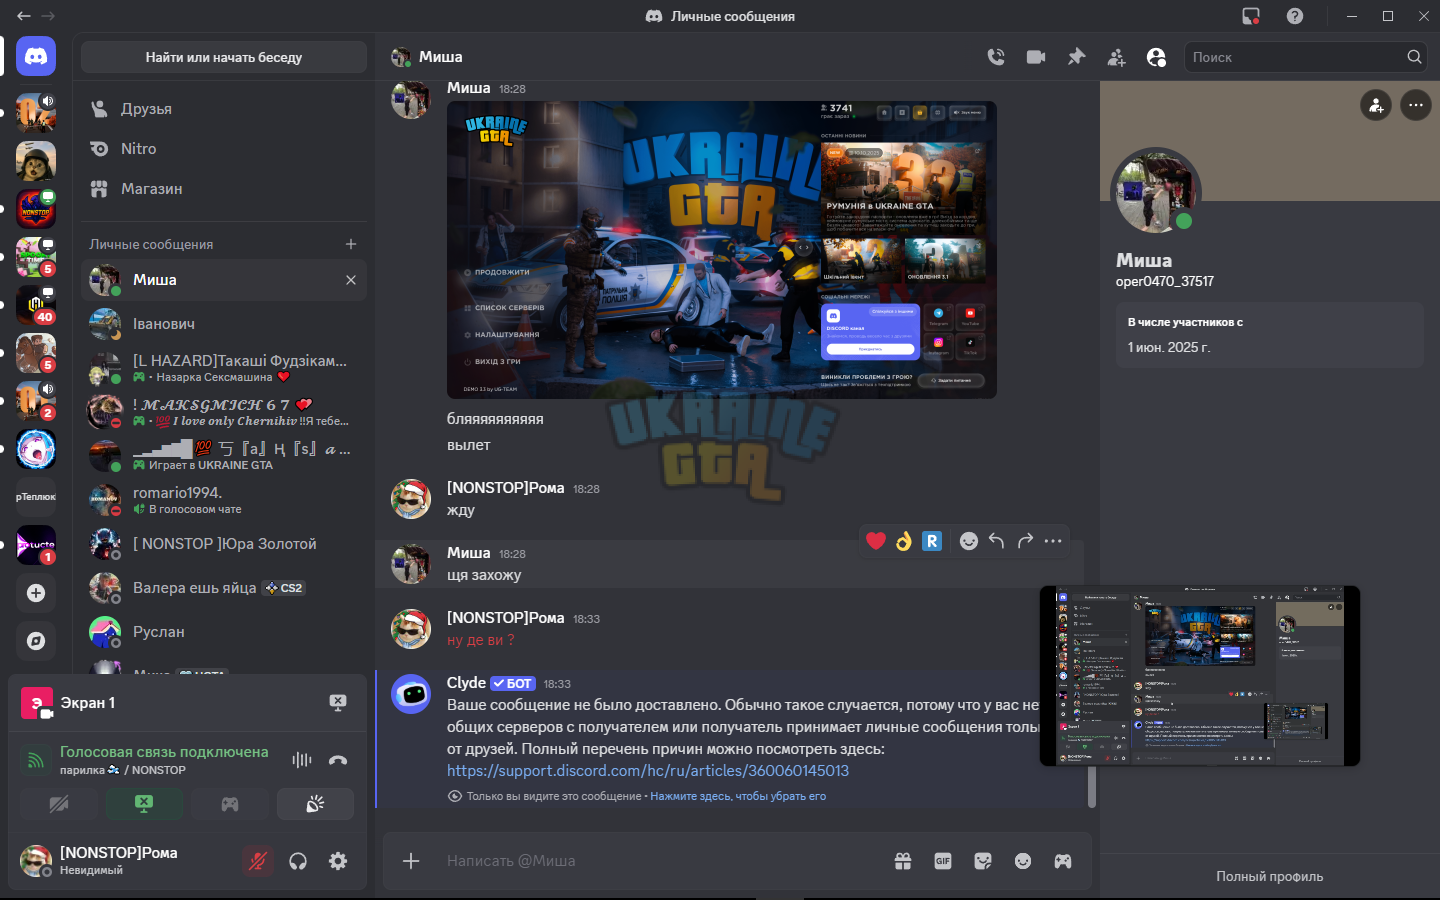Start a voice call with Миша
The height and width of the screenshot is (900, 1440).
996,57
